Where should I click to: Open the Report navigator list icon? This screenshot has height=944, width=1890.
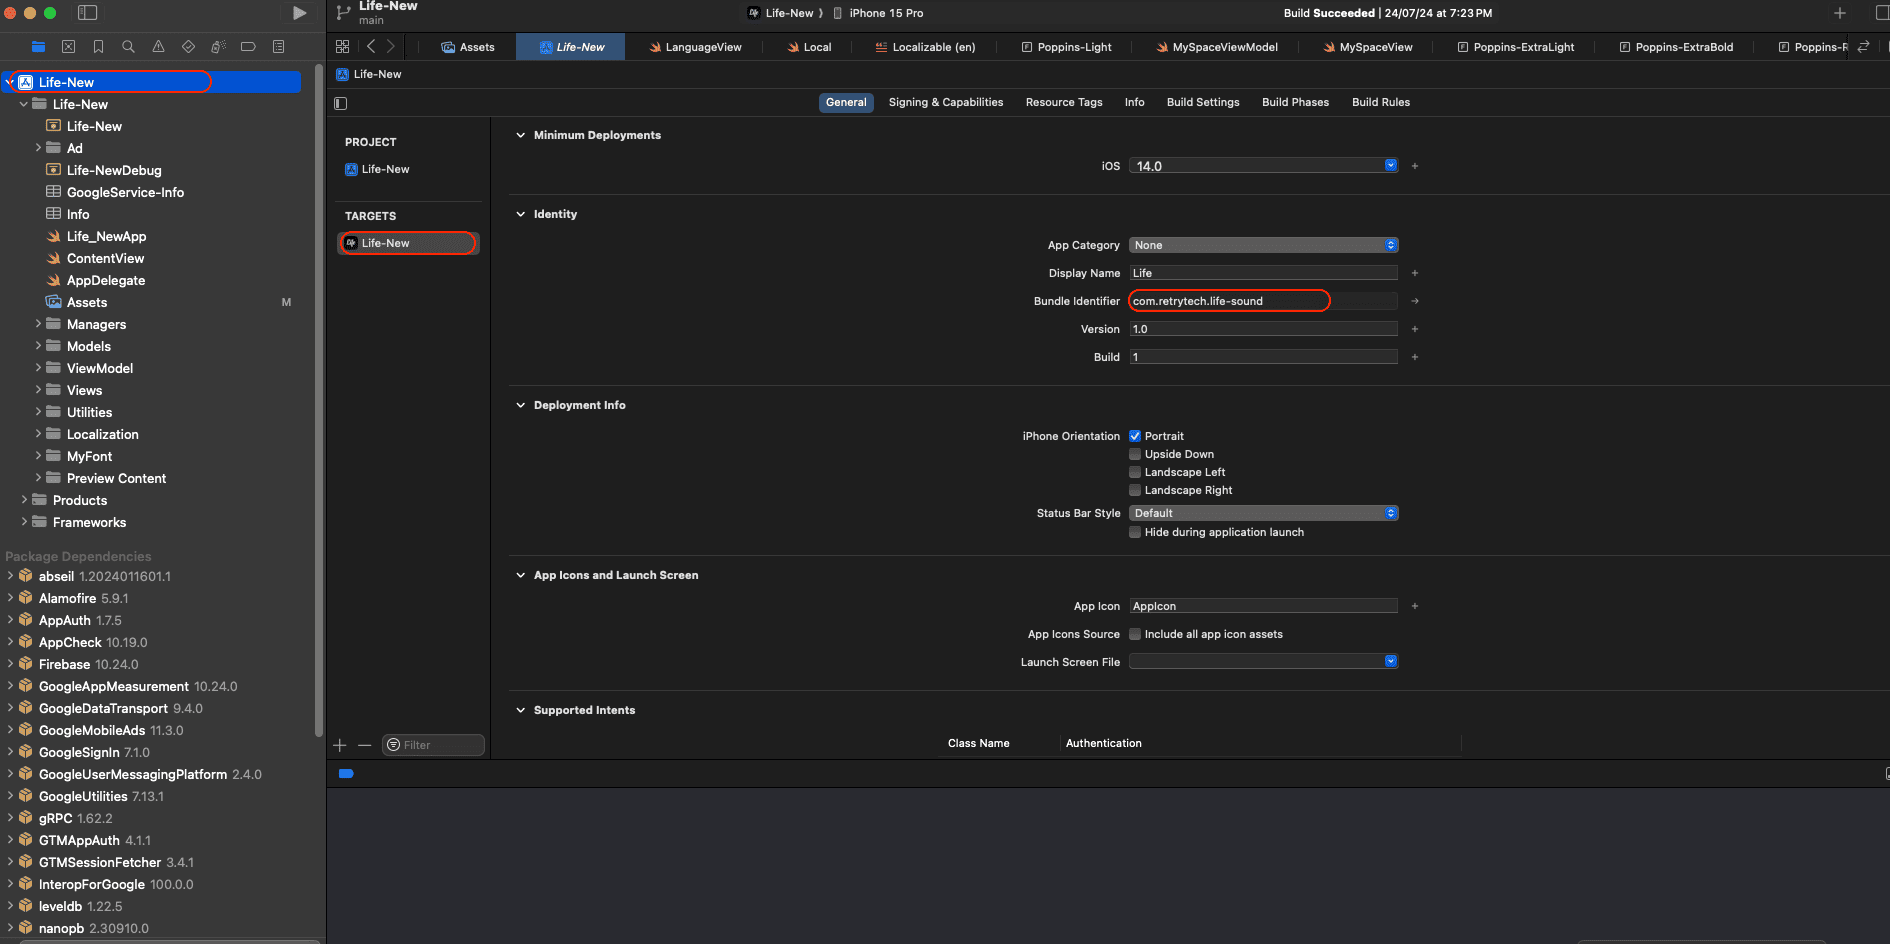click(278, 46)
